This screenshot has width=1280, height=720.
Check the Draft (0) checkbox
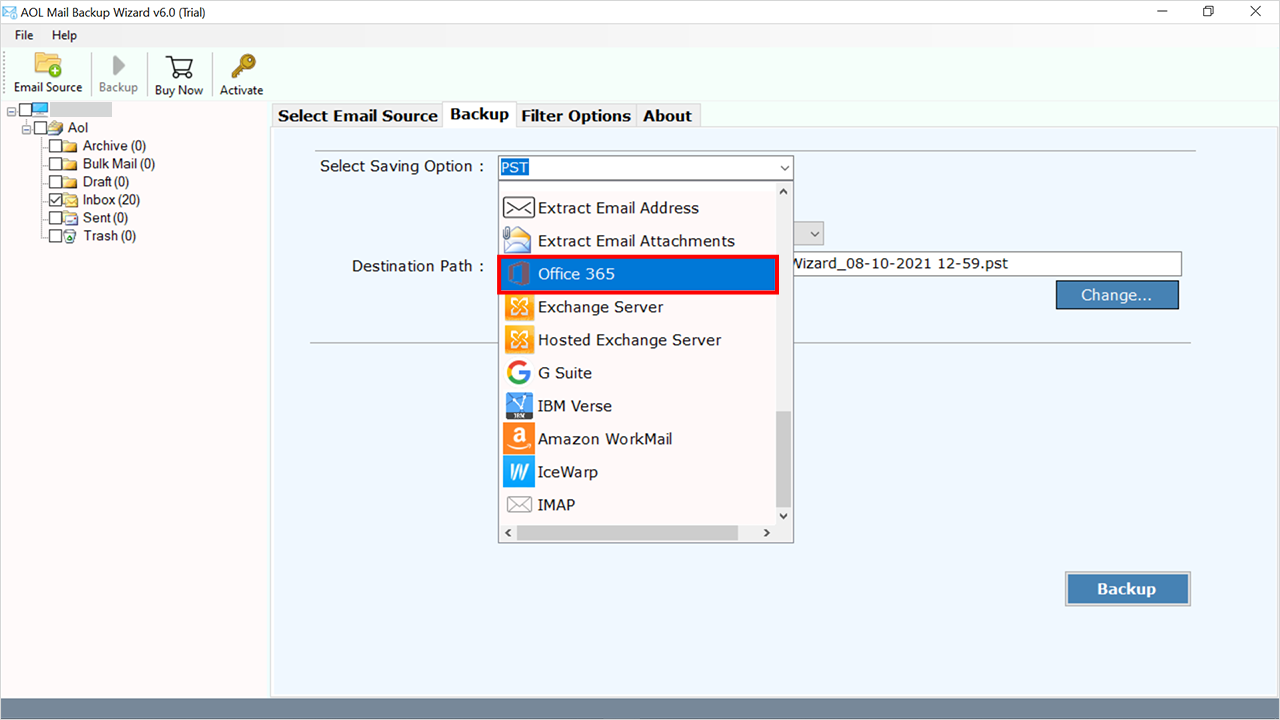[55, 182]
